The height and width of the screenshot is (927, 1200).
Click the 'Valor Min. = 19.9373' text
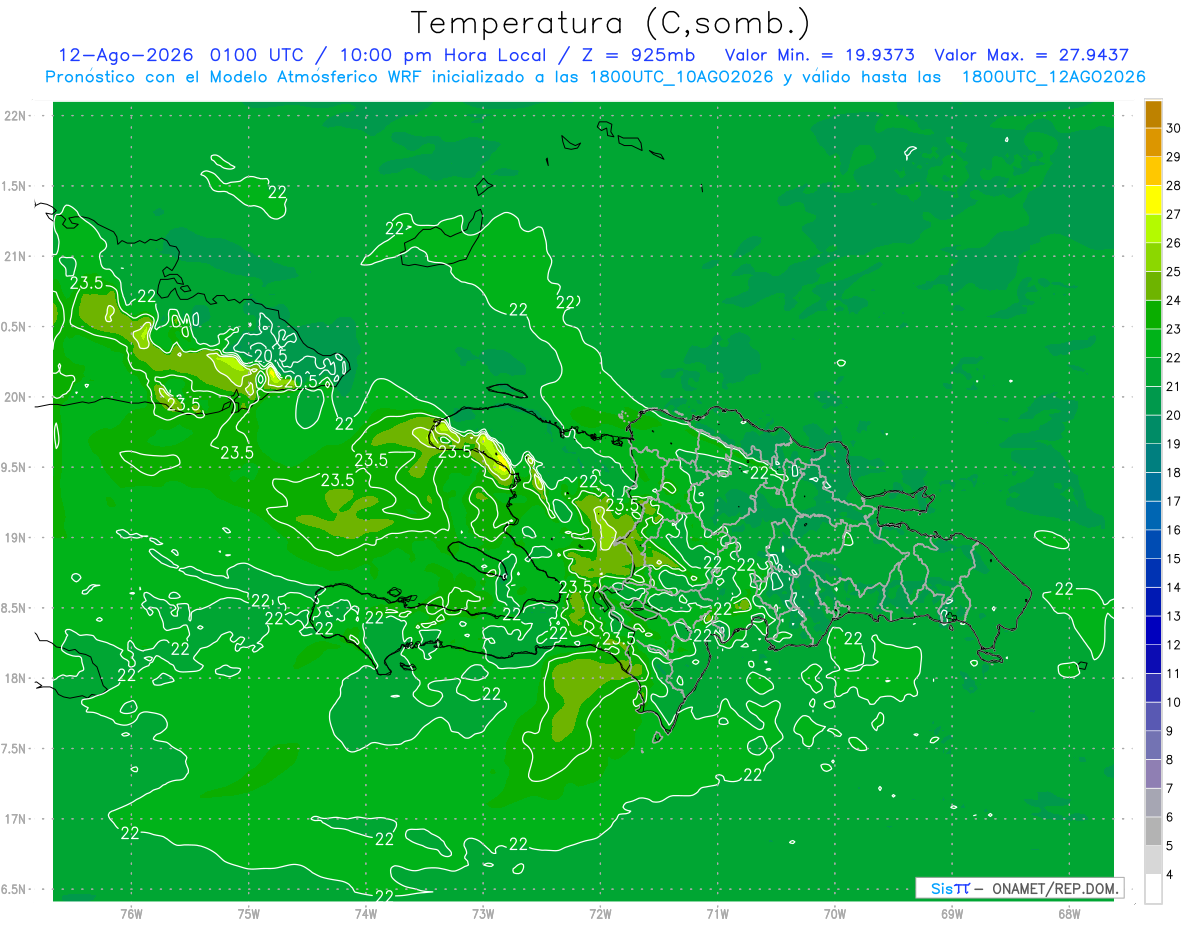[x=820, y=55]
